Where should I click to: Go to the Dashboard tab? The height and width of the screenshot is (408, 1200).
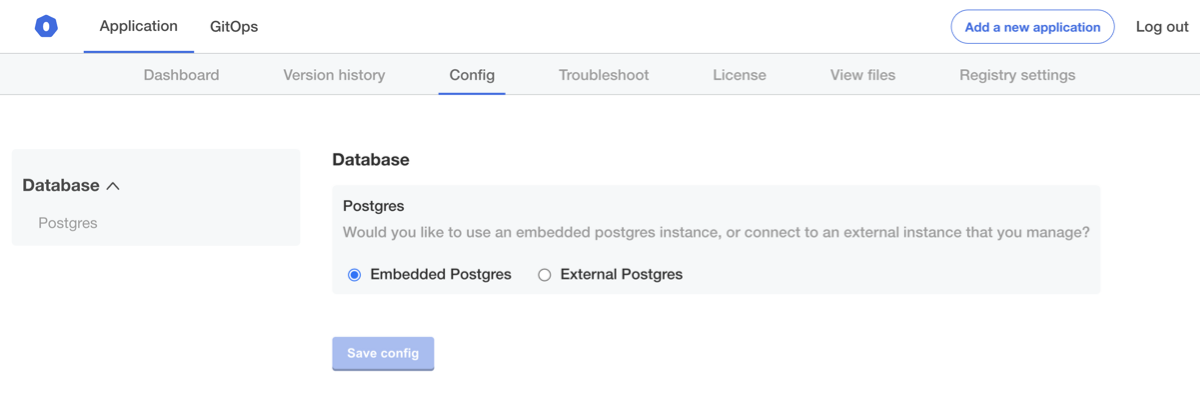[x=181, y=75]
